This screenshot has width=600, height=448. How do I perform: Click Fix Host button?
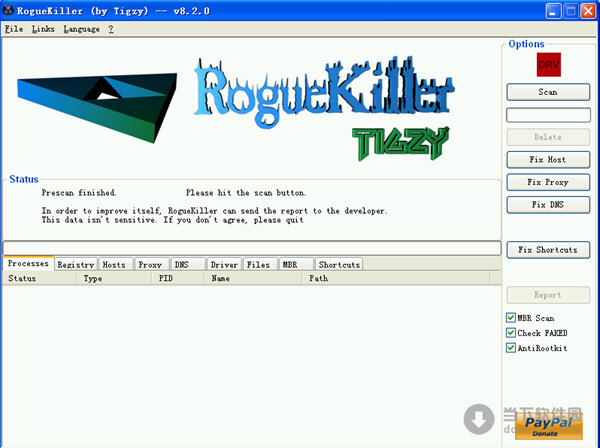[x=548, y=160]
